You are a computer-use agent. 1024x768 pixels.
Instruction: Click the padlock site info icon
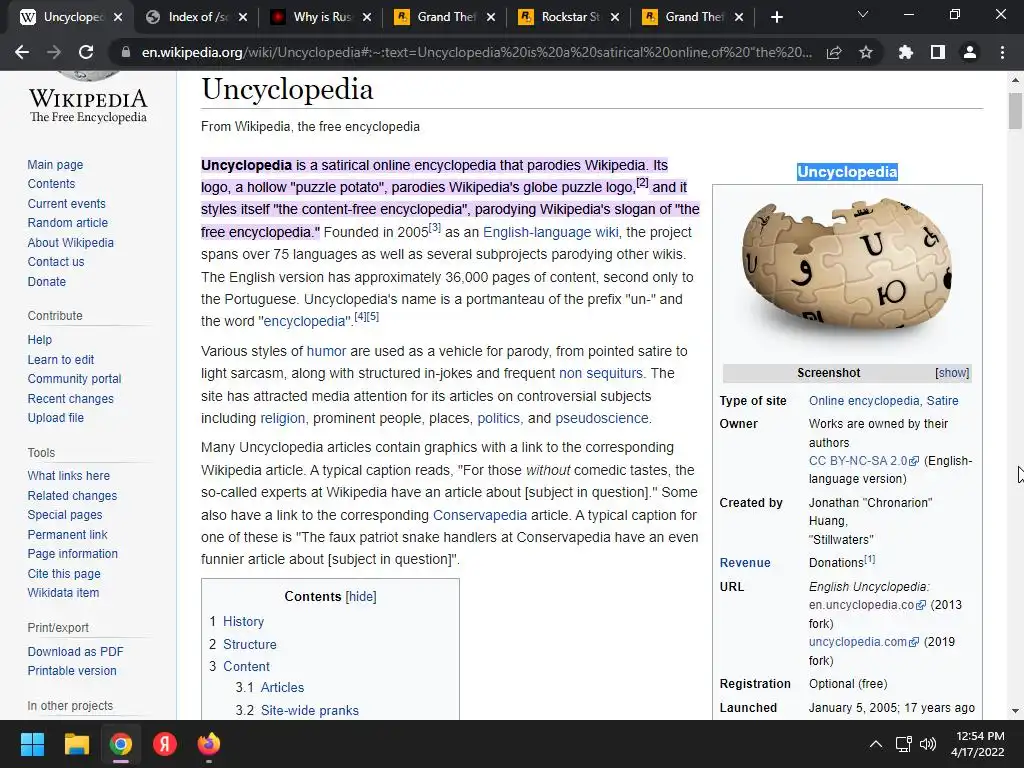click(x=125, y=52)
